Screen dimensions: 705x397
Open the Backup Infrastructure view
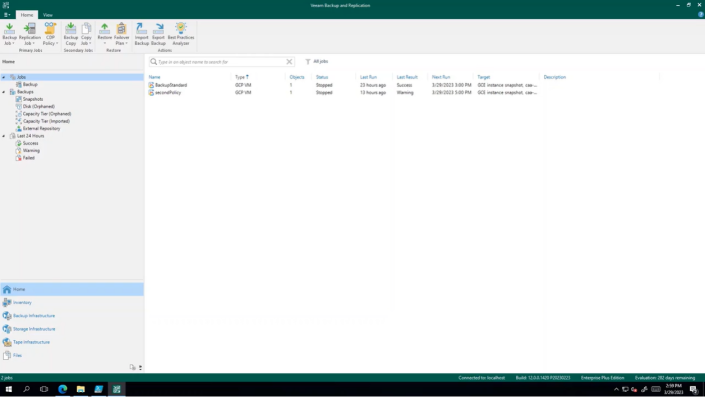point(72,316)
